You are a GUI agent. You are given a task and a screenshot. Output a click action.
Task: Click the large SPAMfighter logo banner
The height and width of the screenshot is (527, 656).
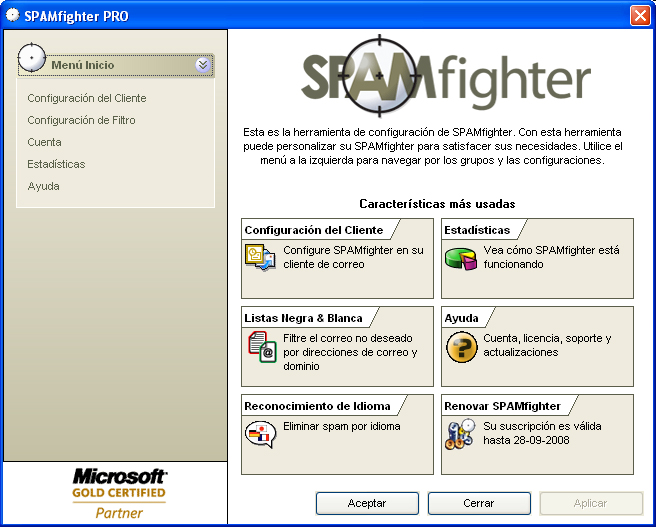(446, 77)
